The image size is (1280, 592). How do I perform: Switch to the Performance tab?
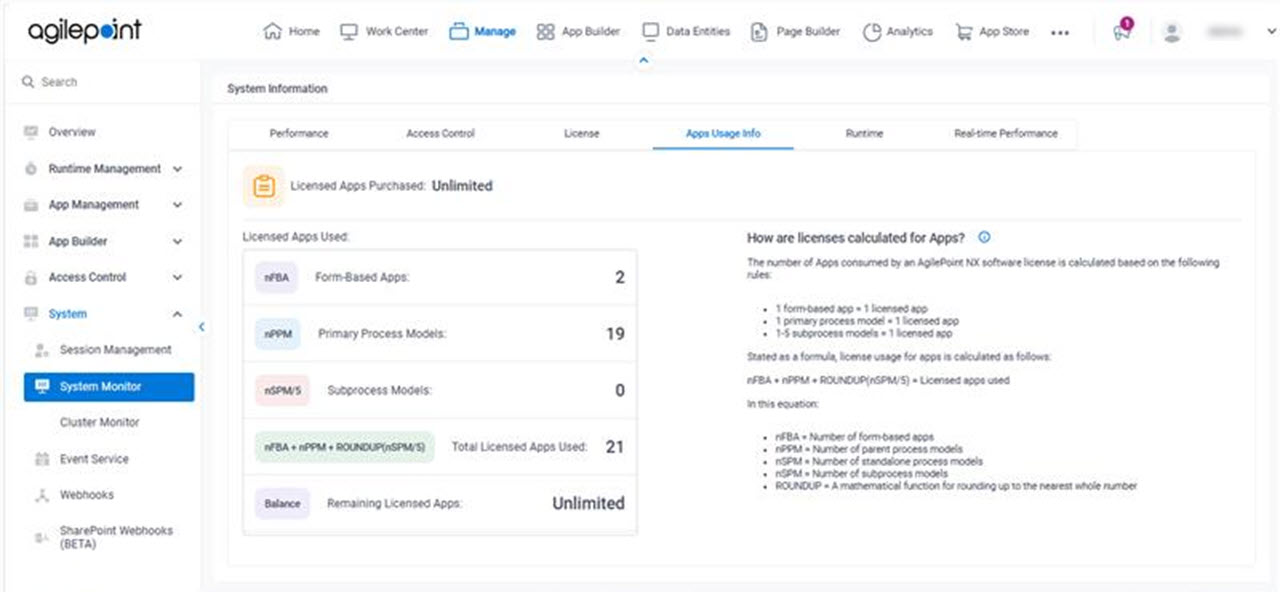299,133
